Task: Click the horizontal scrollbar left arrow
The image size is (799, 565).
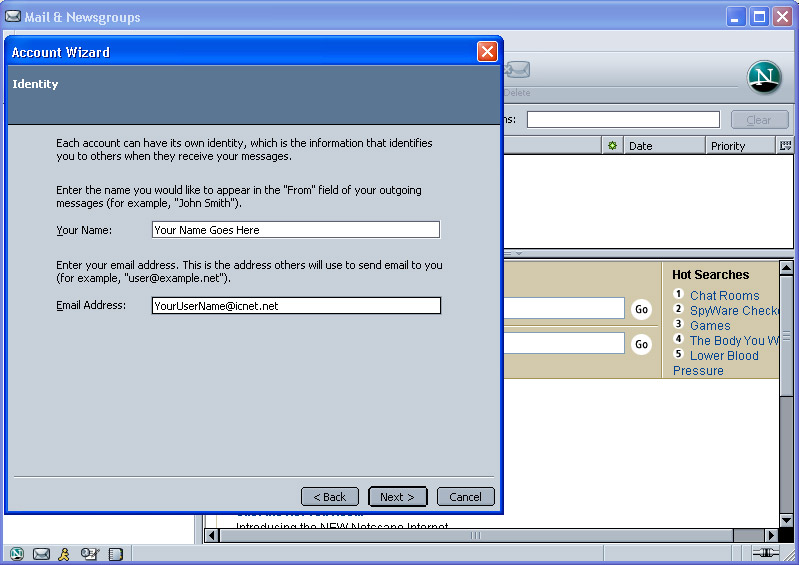Action: (x=212, y=535)
